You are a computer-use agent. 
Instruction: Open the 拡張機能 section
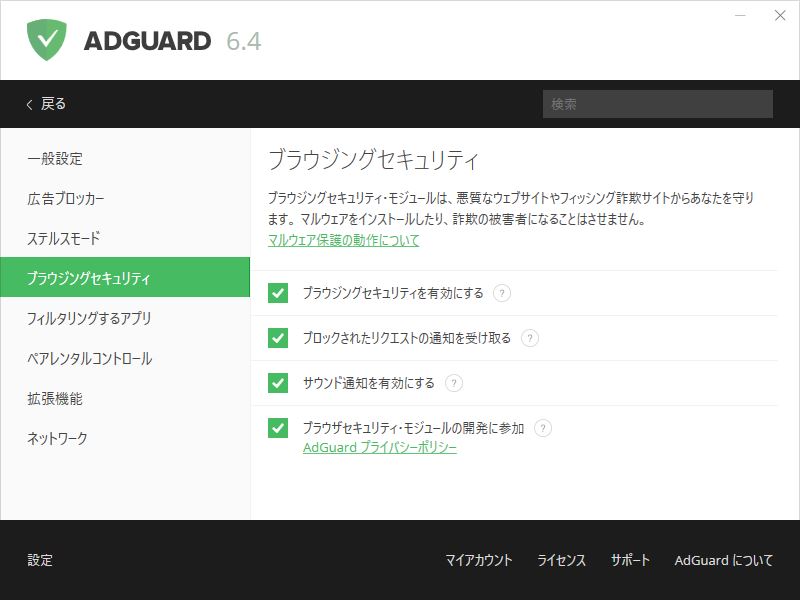click(125, 398)
